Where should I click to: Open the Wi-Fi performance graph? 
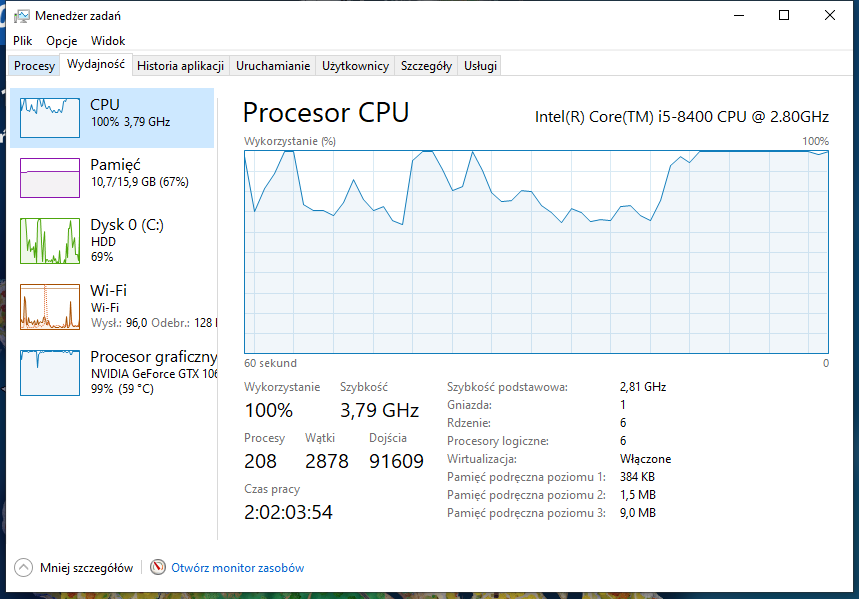click(50, 306)
